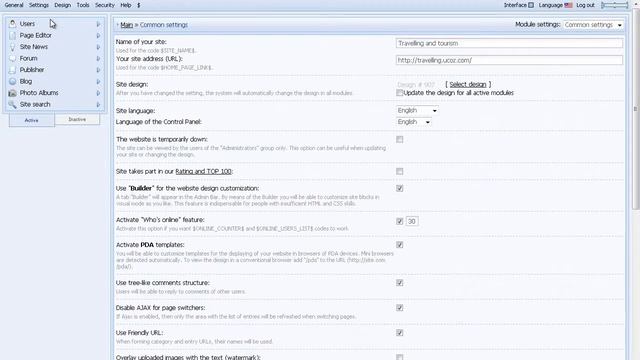Open the Settings menu
Viewport: 640px width, 360px height.
pyautogui.click(x=39, y=5)
